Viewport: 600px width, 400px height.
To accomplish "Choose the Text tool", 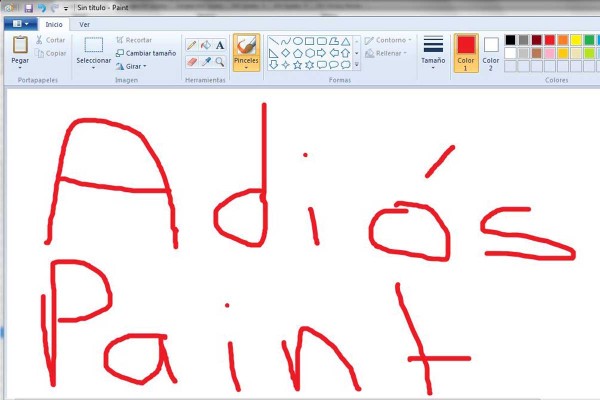I will [x=219, y=45].
